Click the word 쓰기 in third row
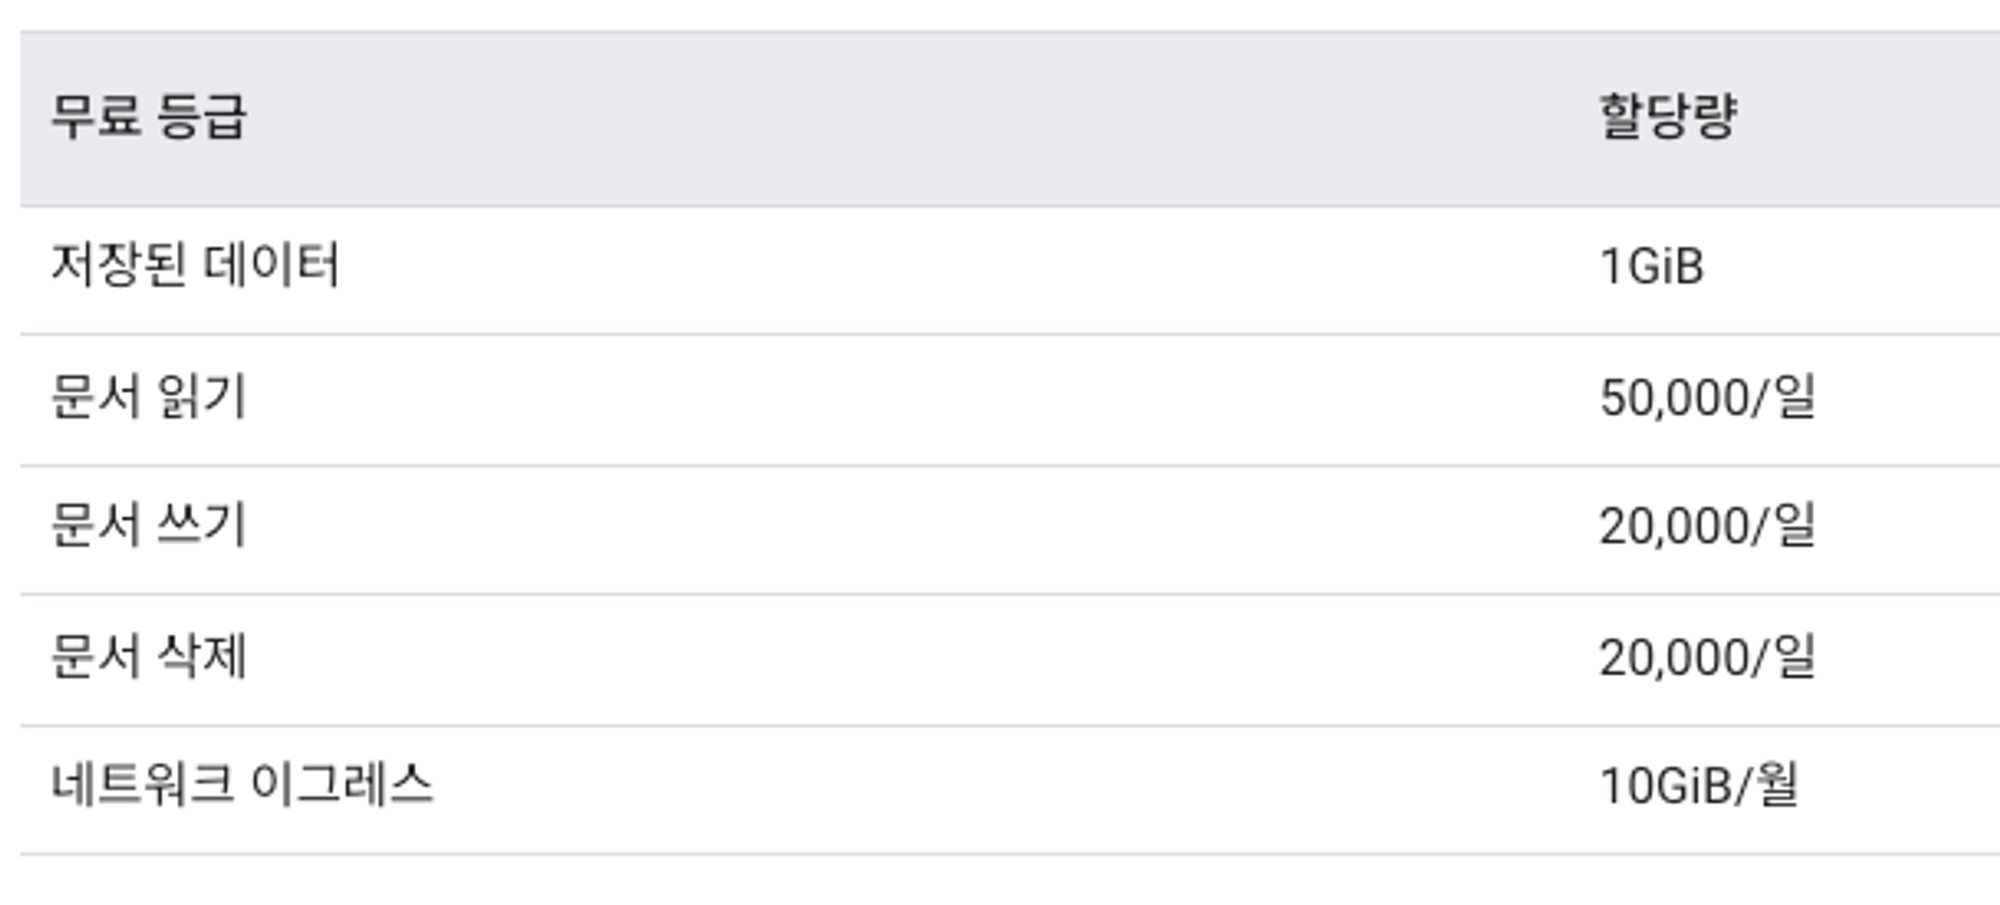Image resolution: width=2000 pixels, height=905 pixels. pos(201,526)
